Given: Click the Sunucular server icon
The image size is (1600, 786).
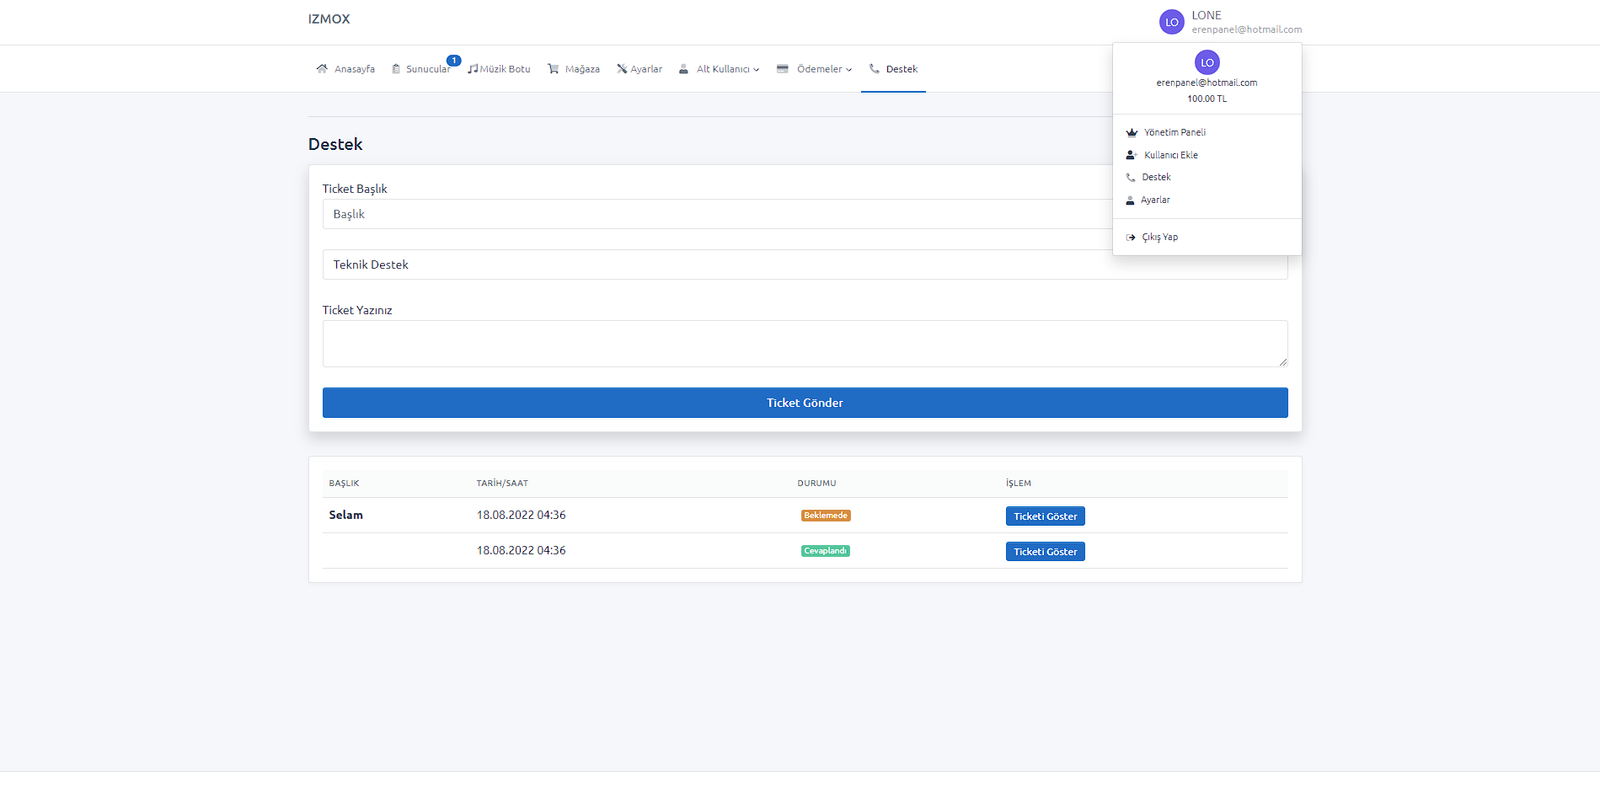Looking at the screenshot, I should pos(396,69).
